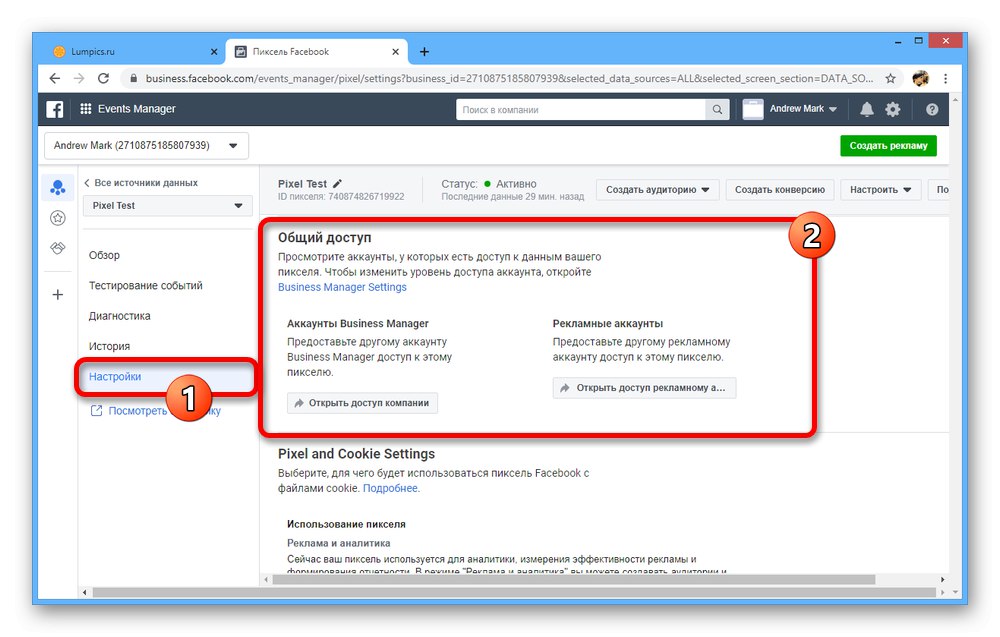Click the star custom conversions sidebar icon
This screenshot has width=1000, height=637.
tap(58, 218)
